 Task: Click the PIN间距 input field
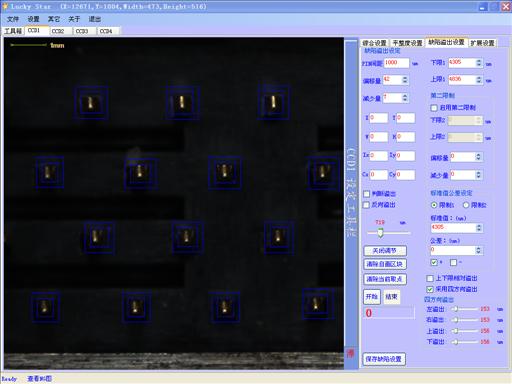tap(396, 63)
